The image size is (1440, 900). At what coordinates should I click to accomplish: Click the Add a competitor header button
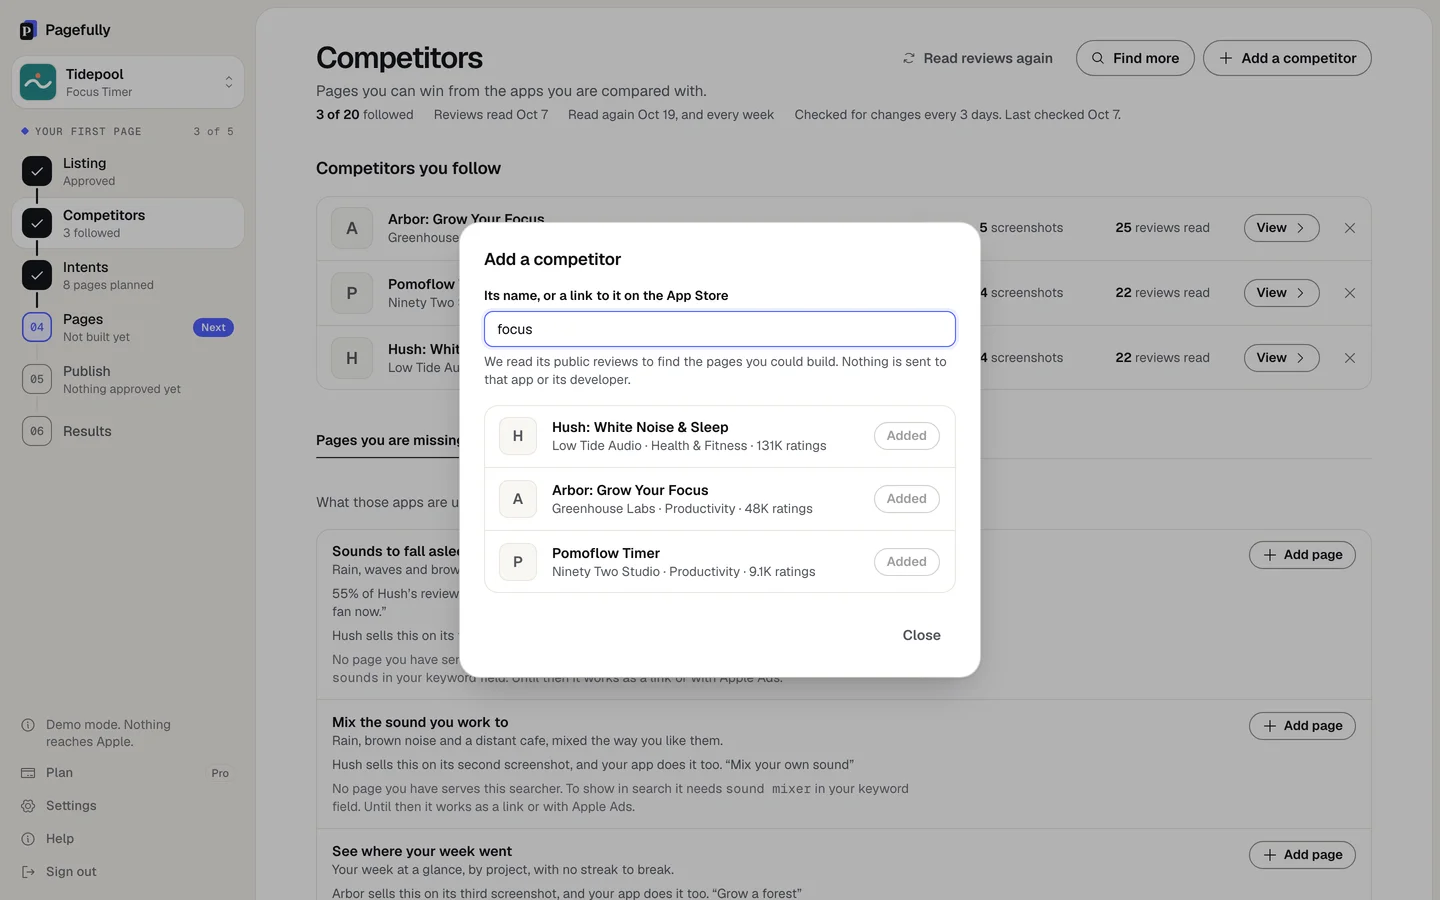coord(1287,58)
